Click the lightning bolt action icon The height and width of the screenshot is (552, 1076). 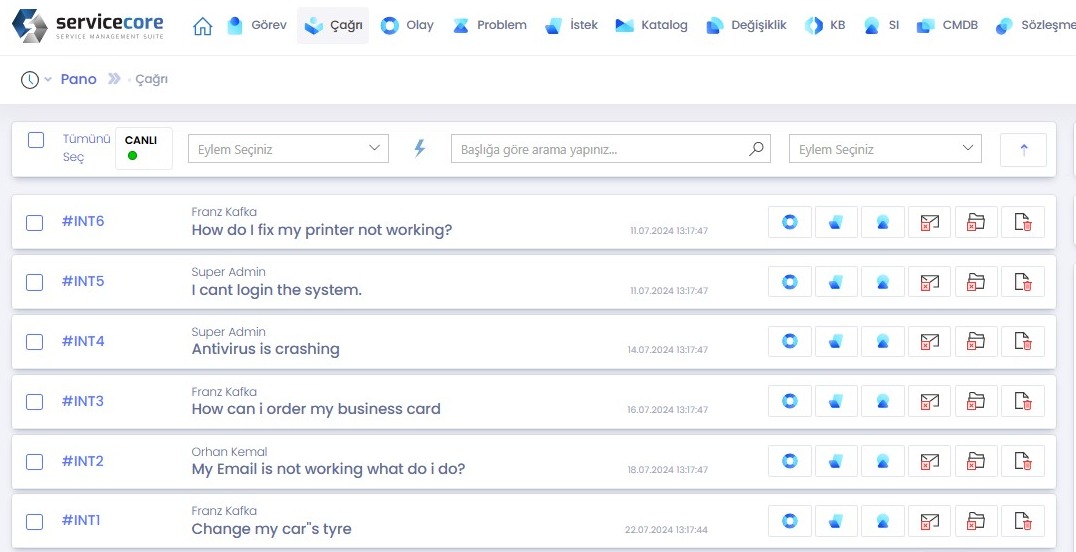[420, 149]
